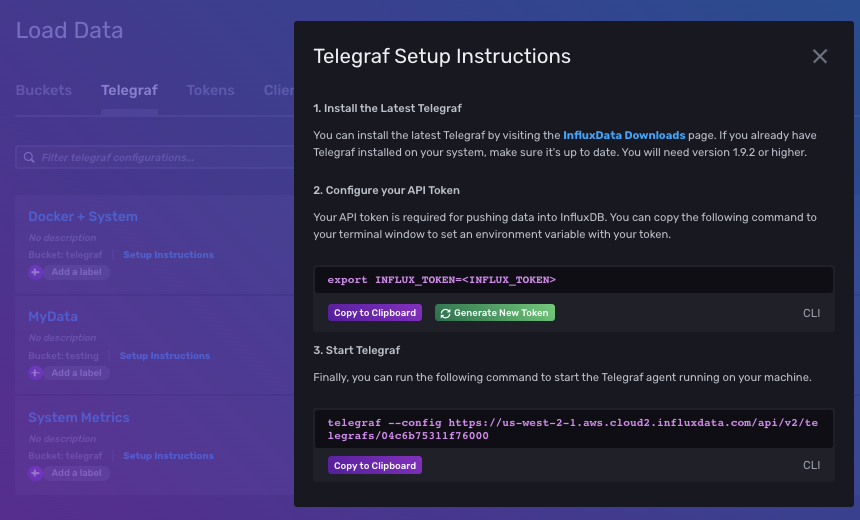860x520 pixels.
Task: Click plus icon to label System Metrics
Action: pos(35,473)
